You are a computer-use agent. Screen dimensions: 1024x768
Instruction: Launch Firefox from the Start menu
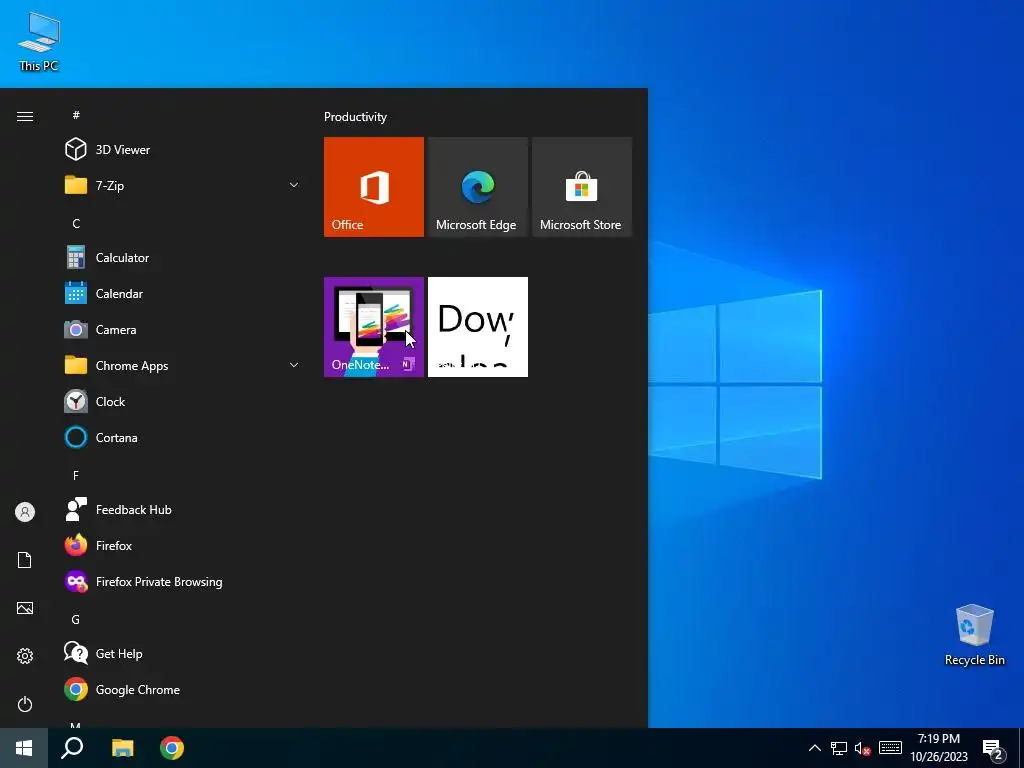183,545
